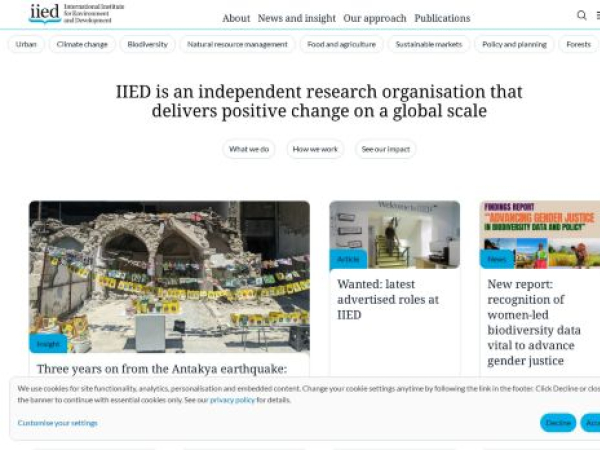Click the IIED independent research organisation heading
This screenshot has width=600, height=450.
pyautogui.click(x=319, y=101)
